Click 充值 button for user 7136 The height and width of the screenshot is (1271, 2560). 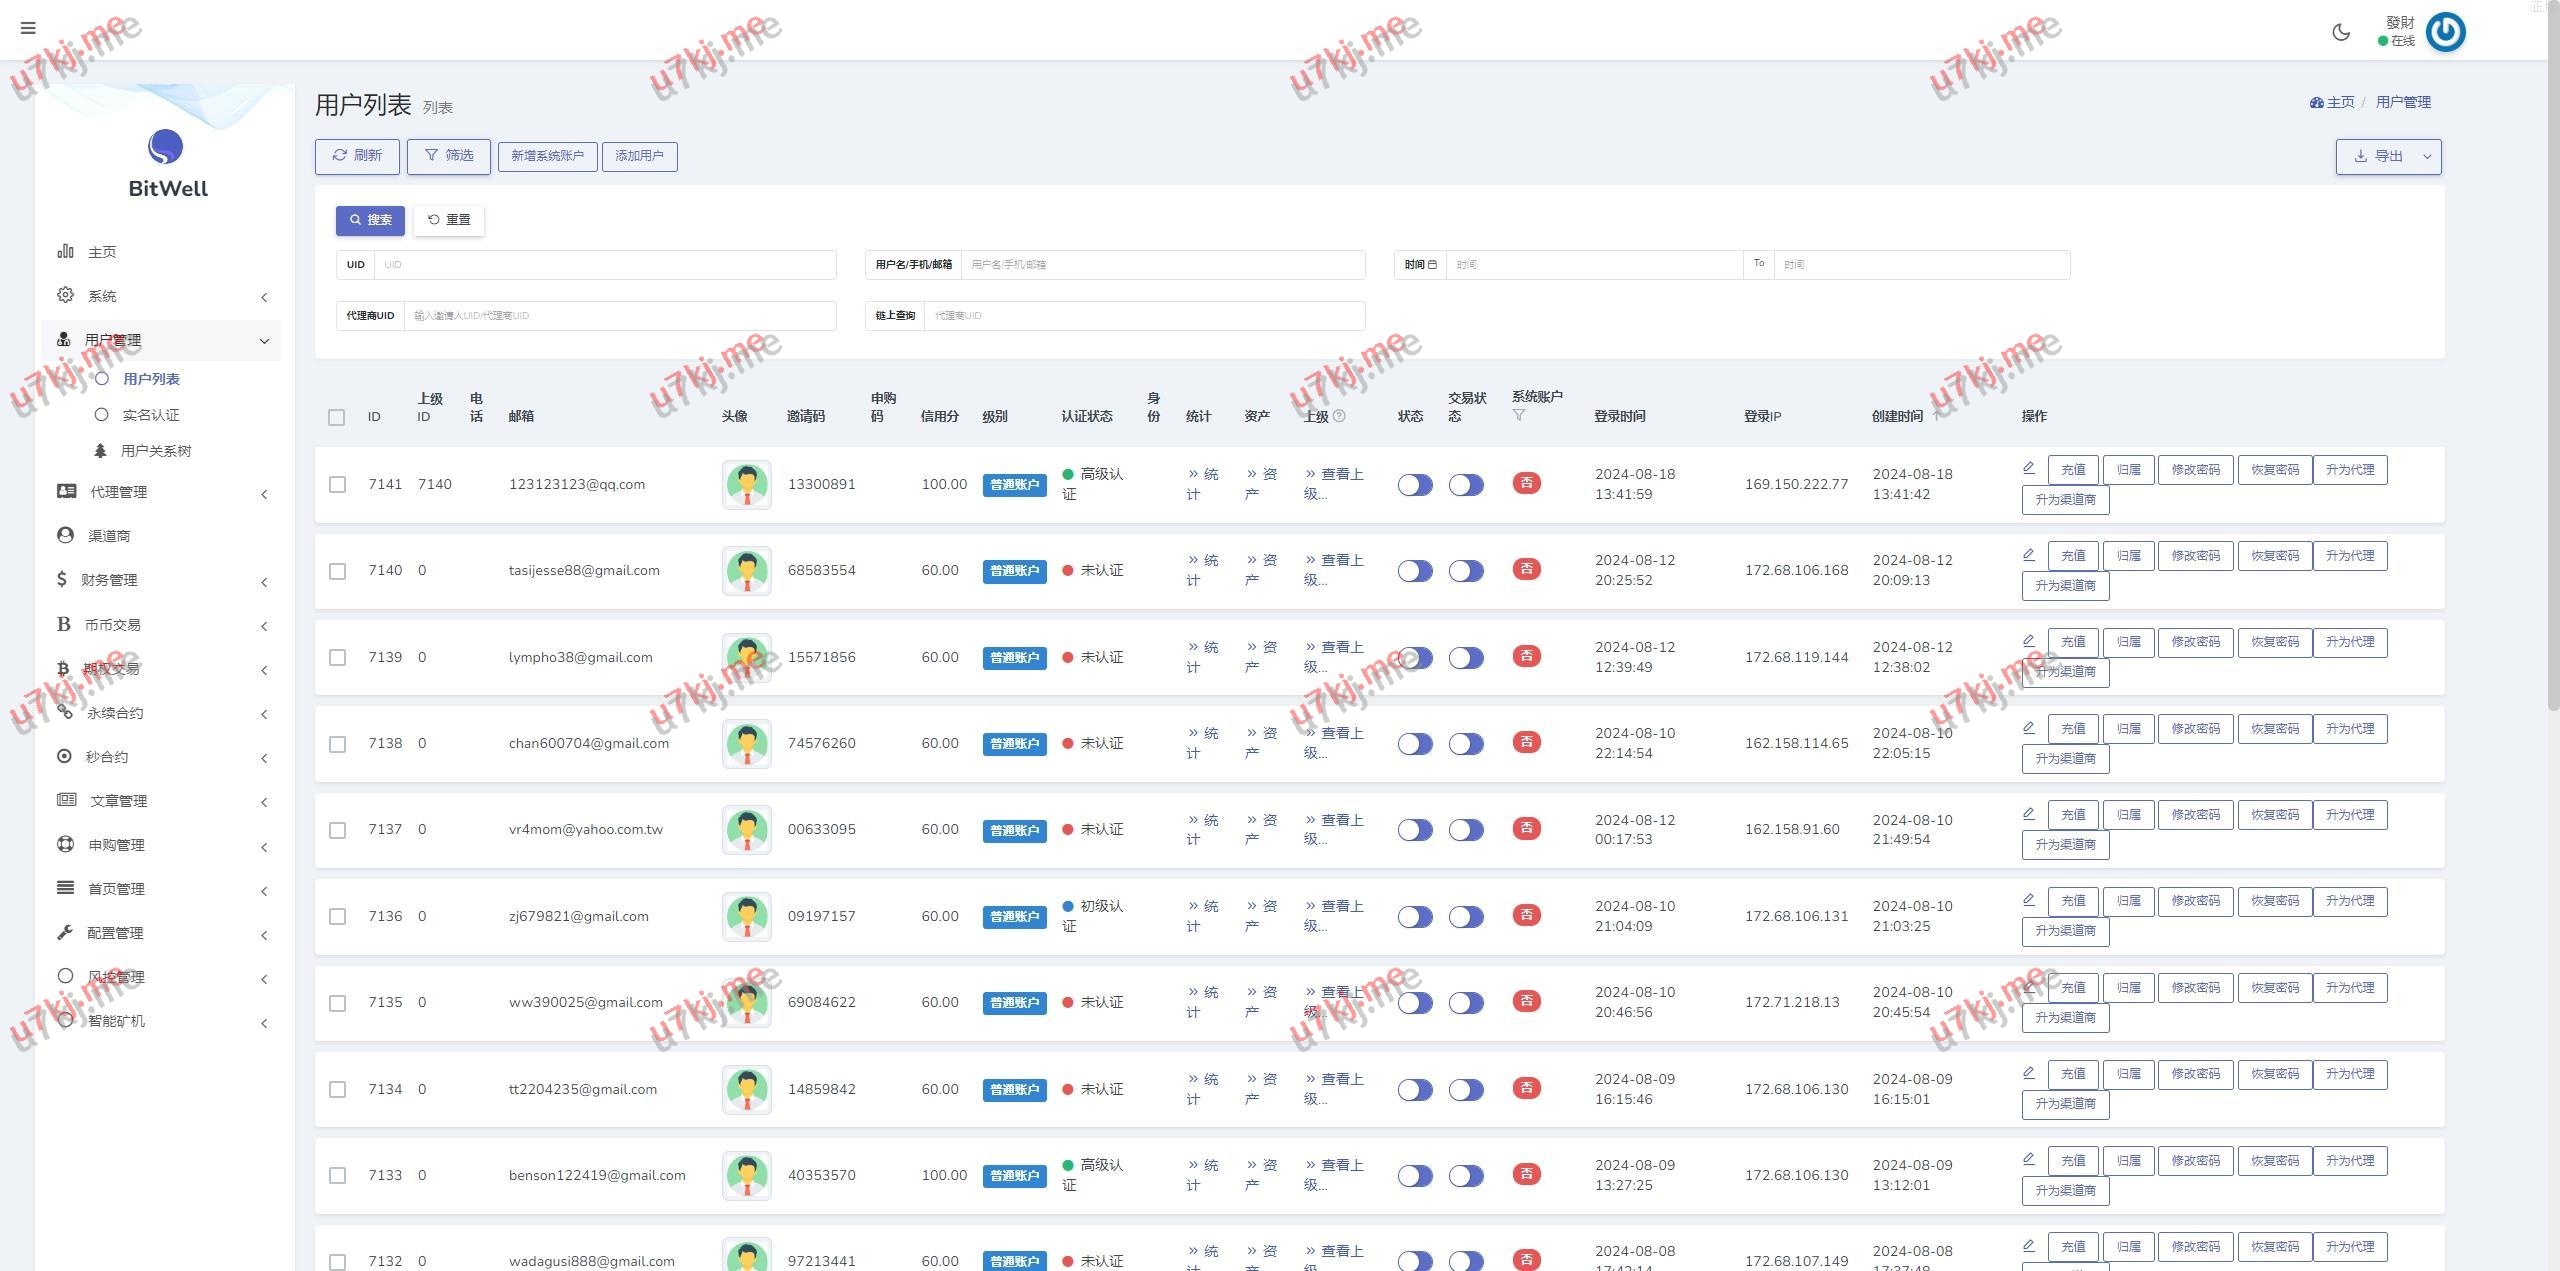pyautogui.click(x=2072, y=901)
